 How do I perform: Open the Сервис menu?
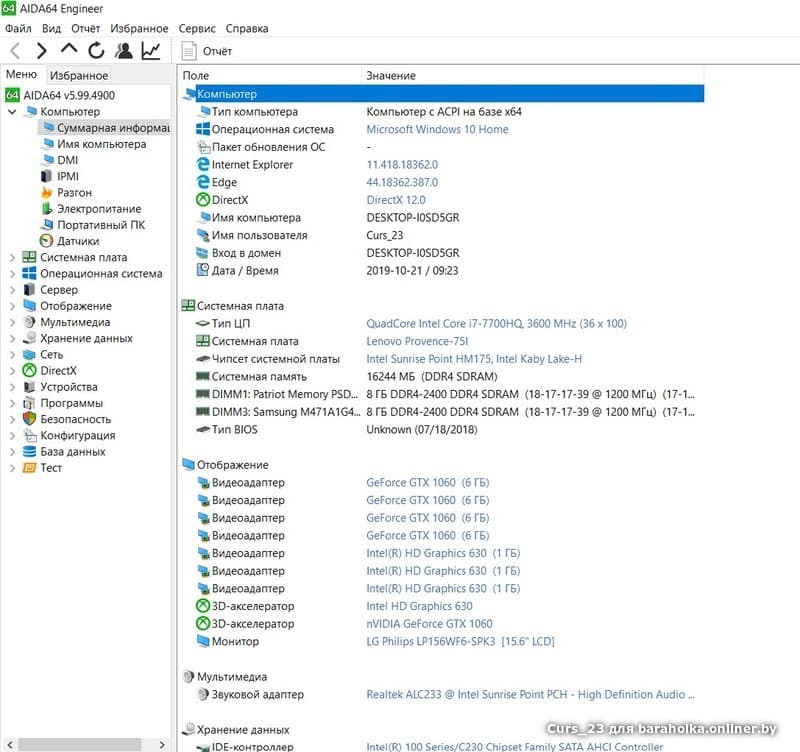(196, 28)
